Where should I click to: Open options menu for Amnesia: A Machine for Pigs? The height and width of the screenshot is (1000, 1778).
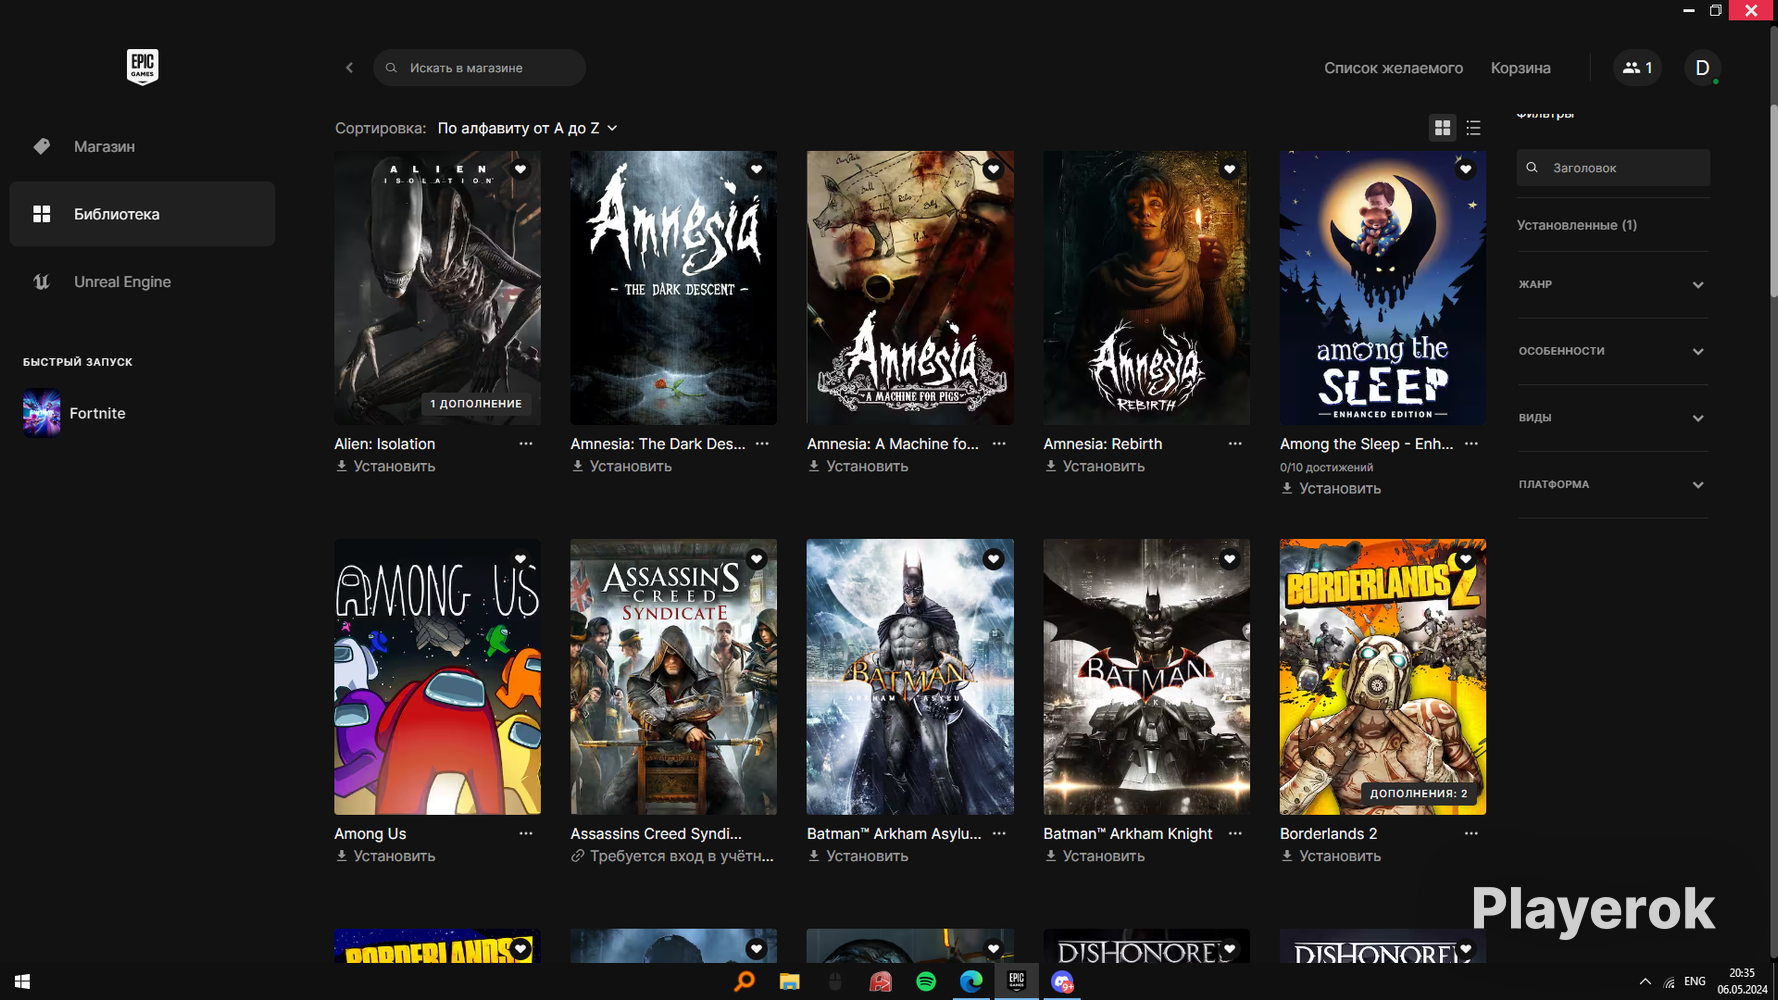click(999, 444)
